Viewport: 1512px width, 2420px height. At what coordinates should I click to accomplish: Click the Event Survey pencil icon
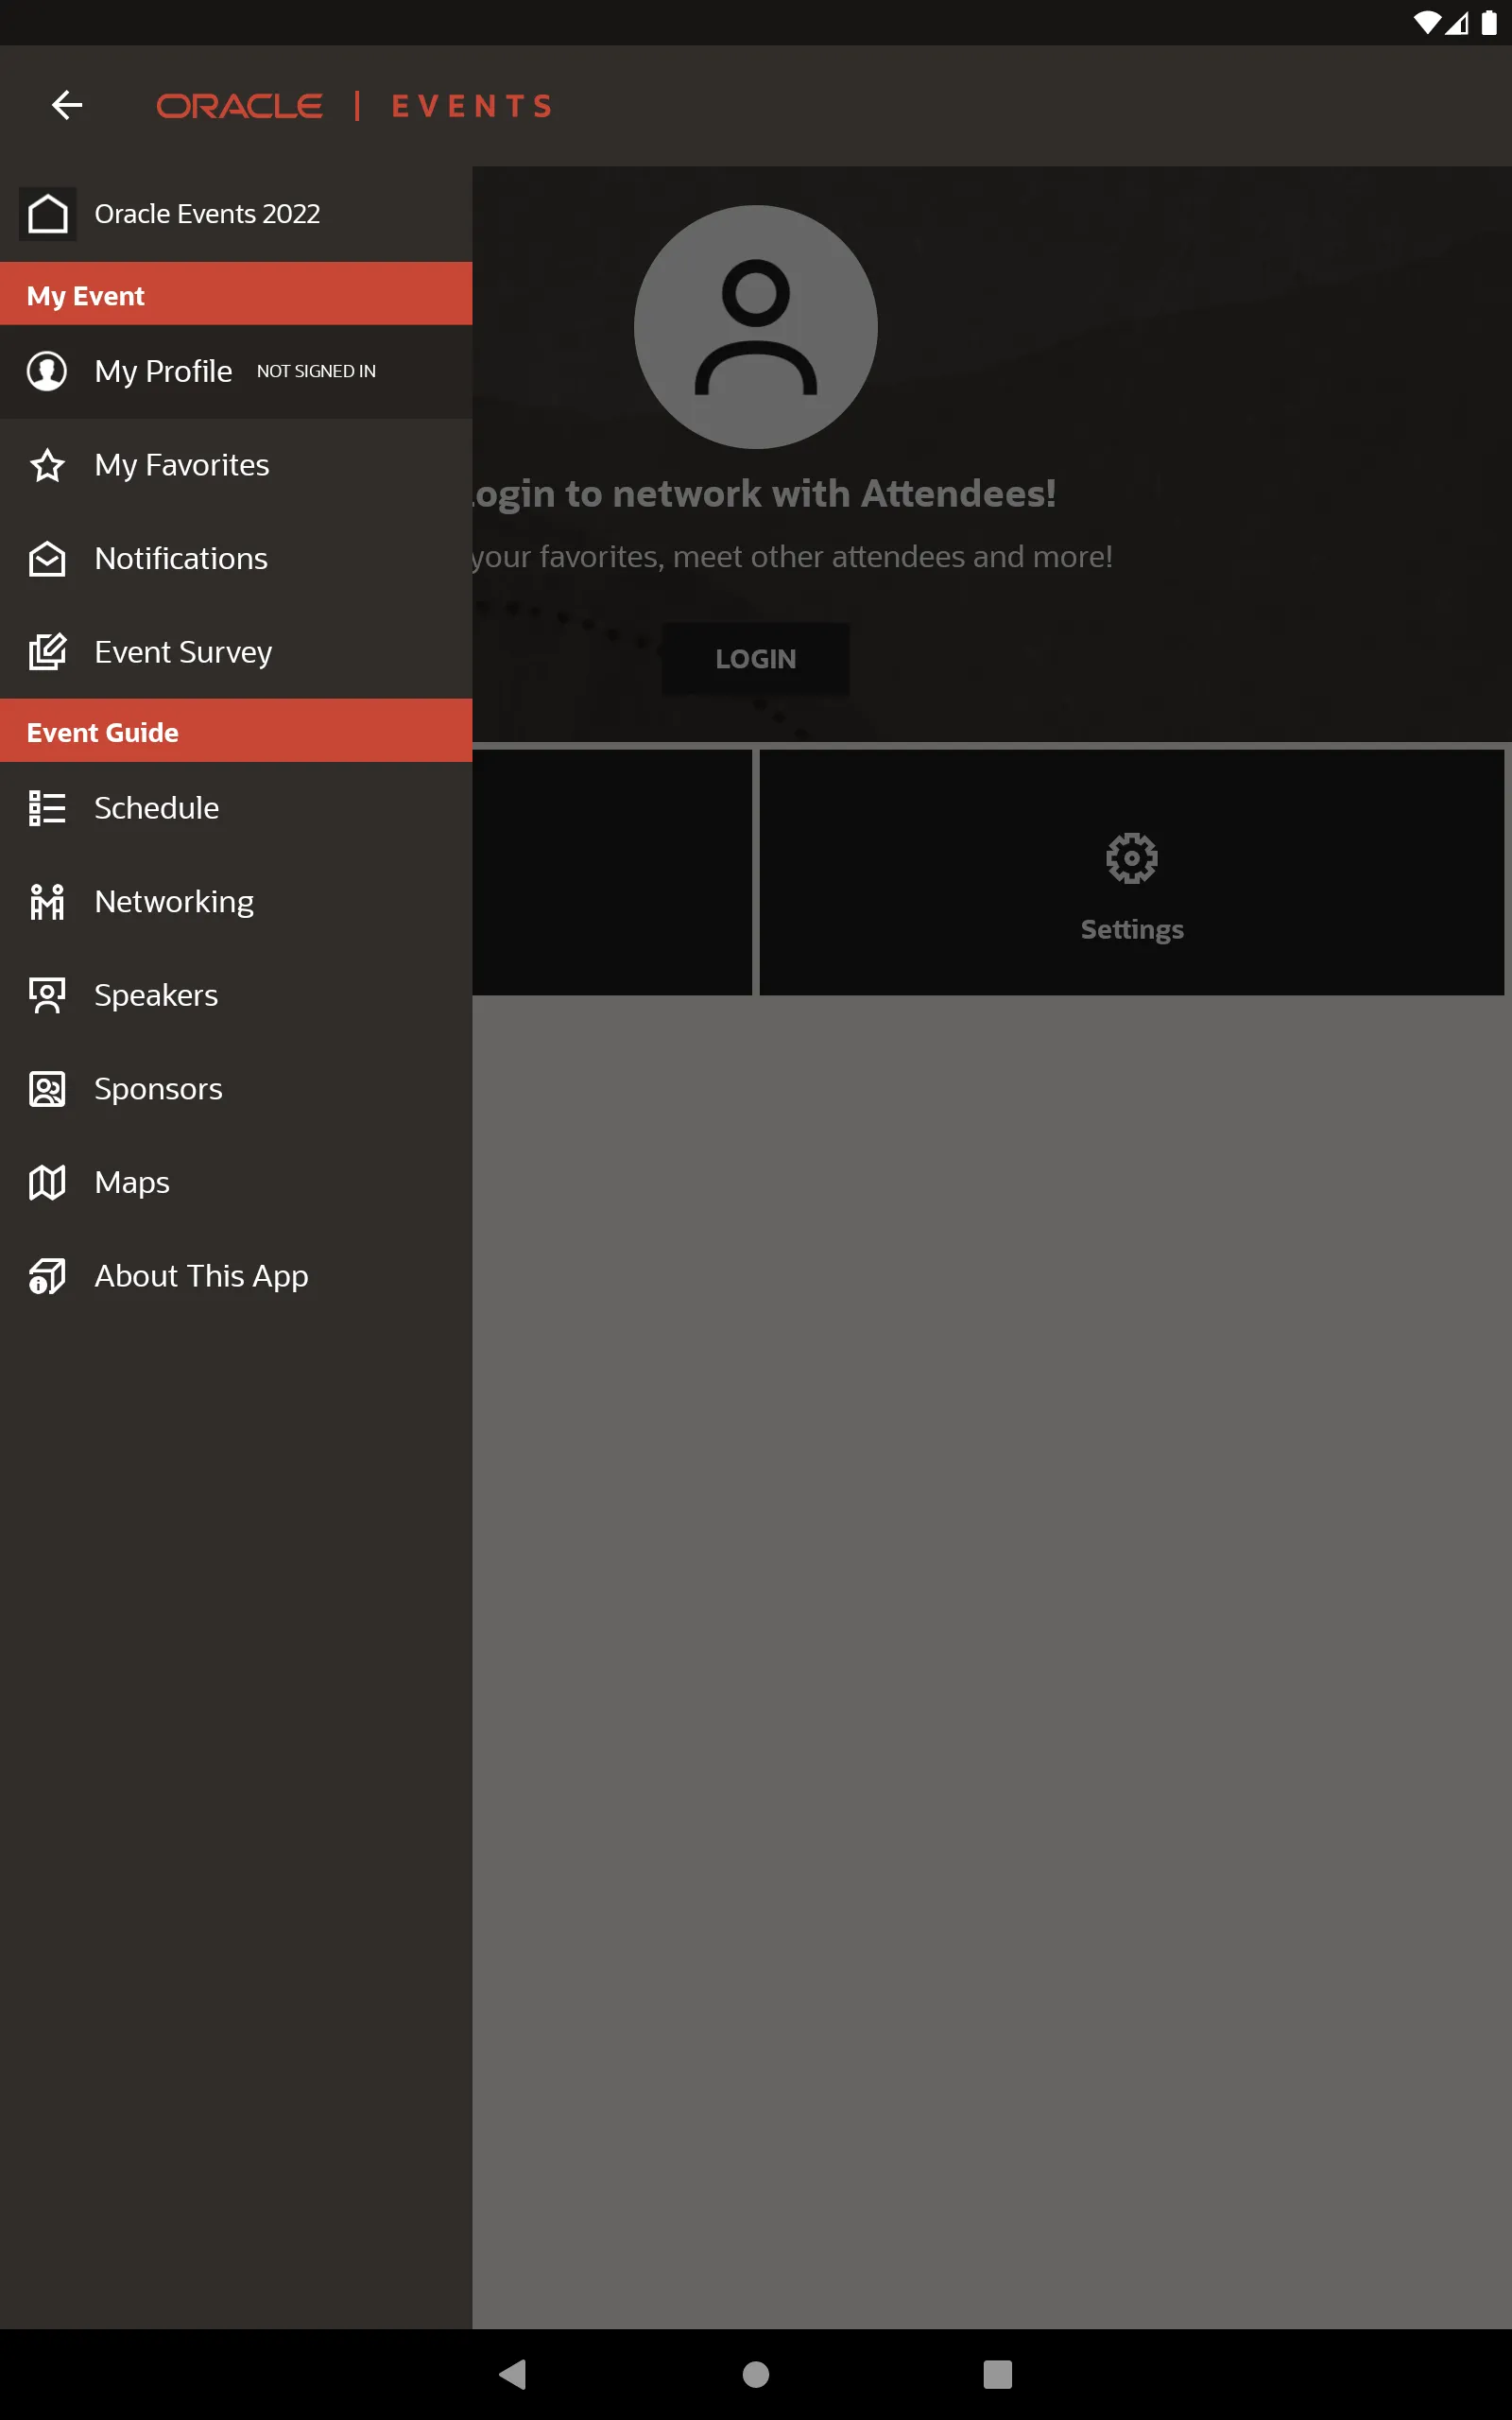47,652
